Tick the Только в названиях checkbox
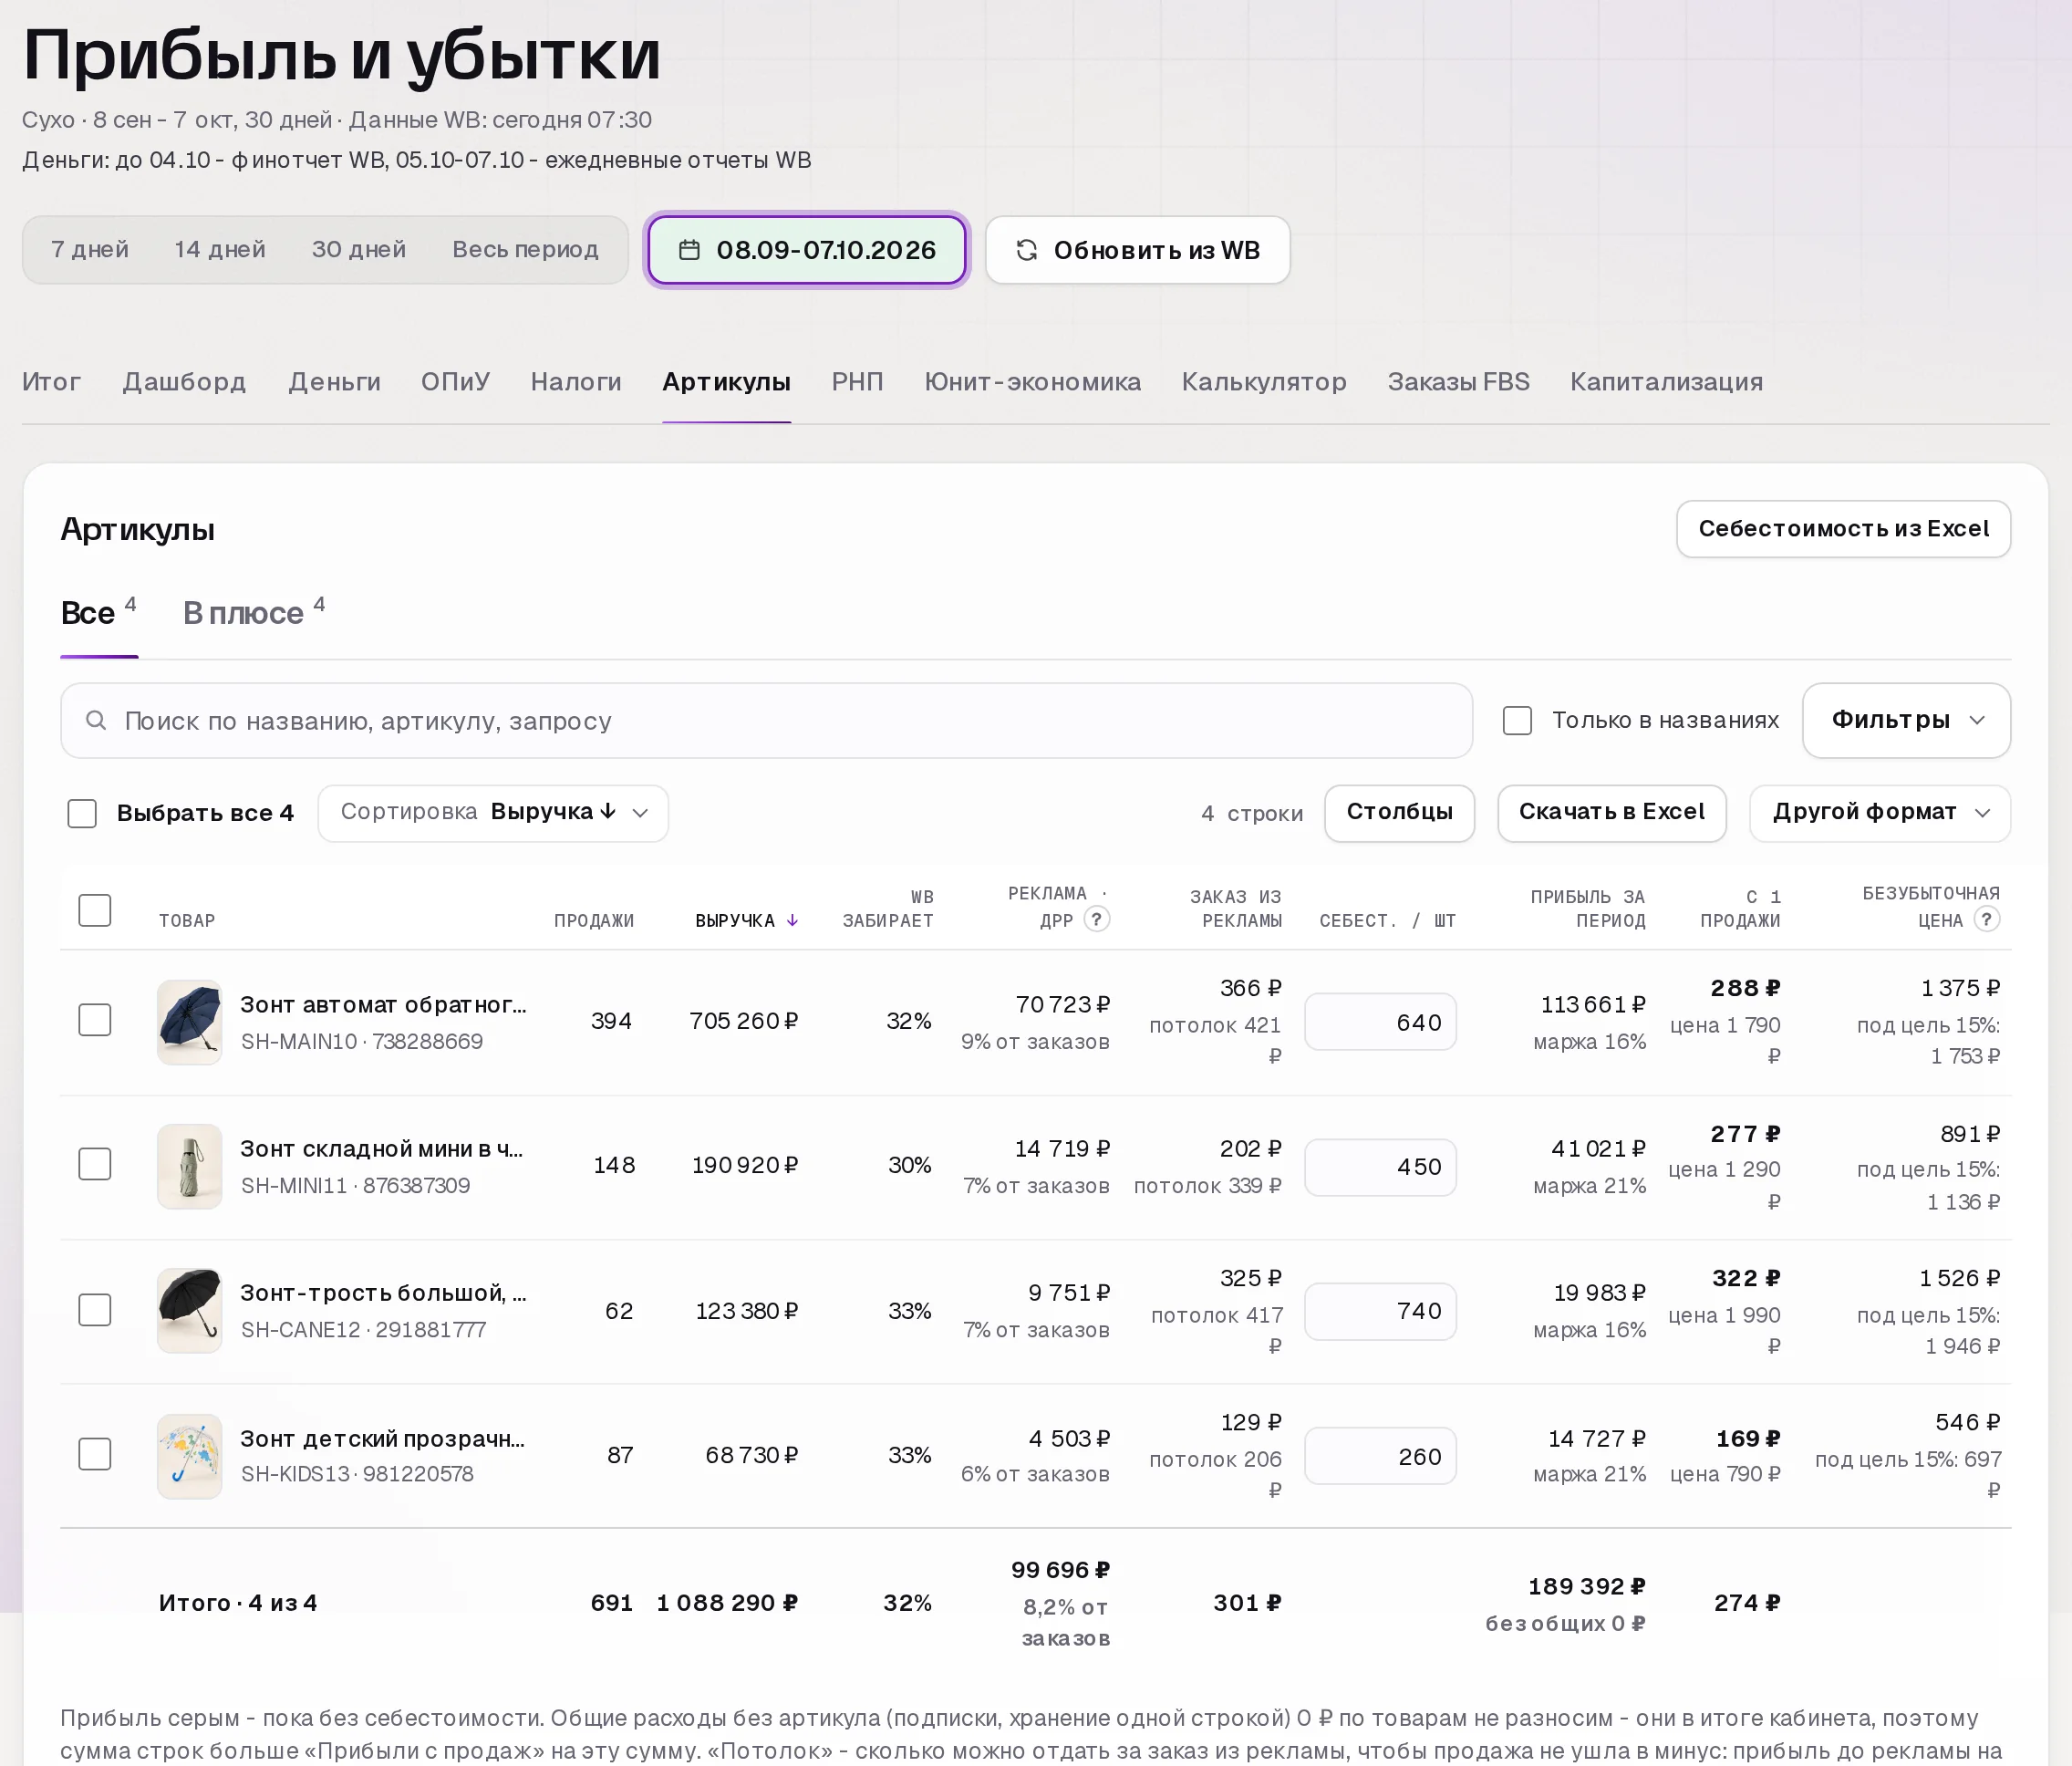Screen dimensions: 2072x1766 click(1517, 720)
